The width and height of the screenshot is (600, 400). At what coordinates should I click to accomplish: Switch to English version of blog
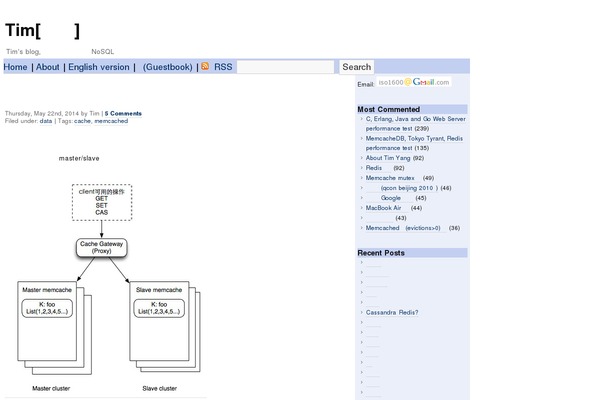99,67
